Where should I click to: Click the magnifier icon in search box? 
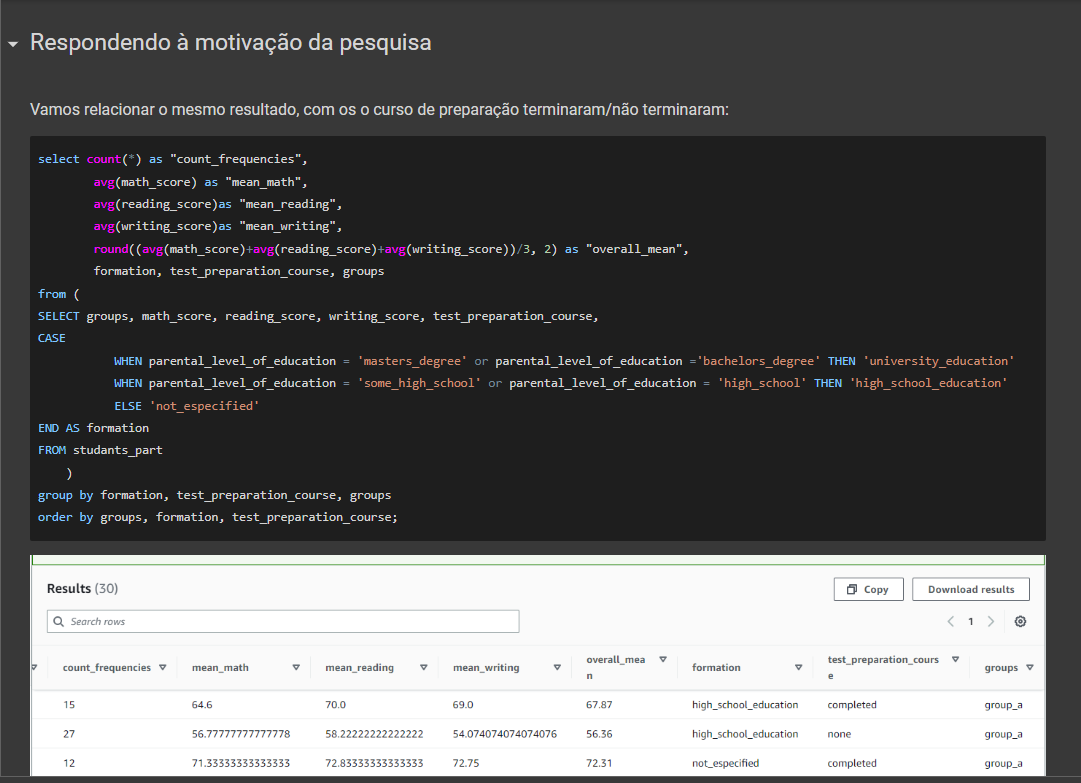59,621
